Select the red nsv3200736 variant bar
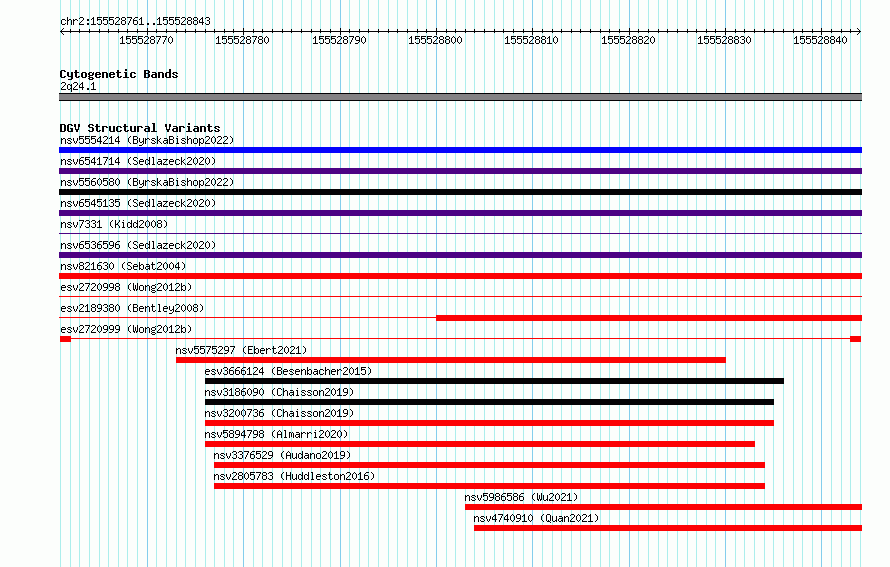 coord(489,423)
